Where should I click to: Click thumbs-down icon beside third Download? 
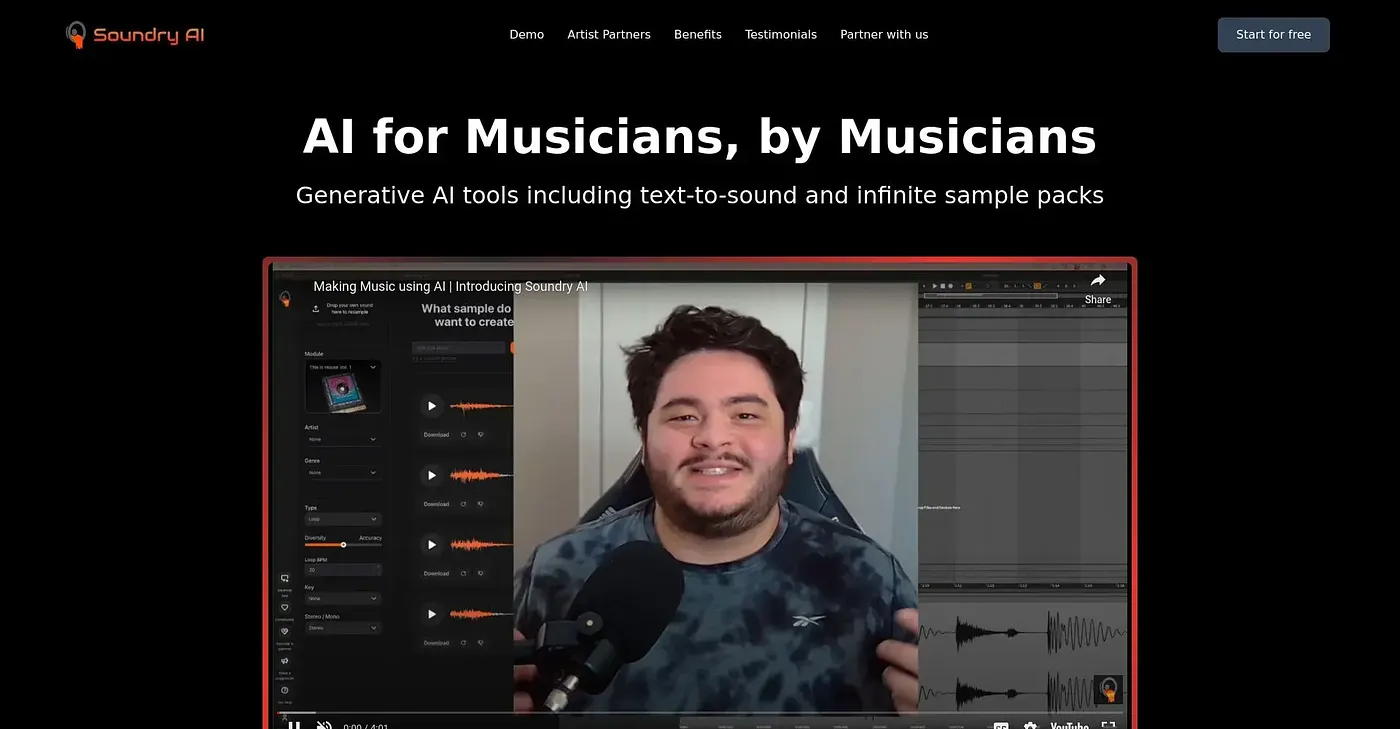pyautogui.click(x=481, y=574)
